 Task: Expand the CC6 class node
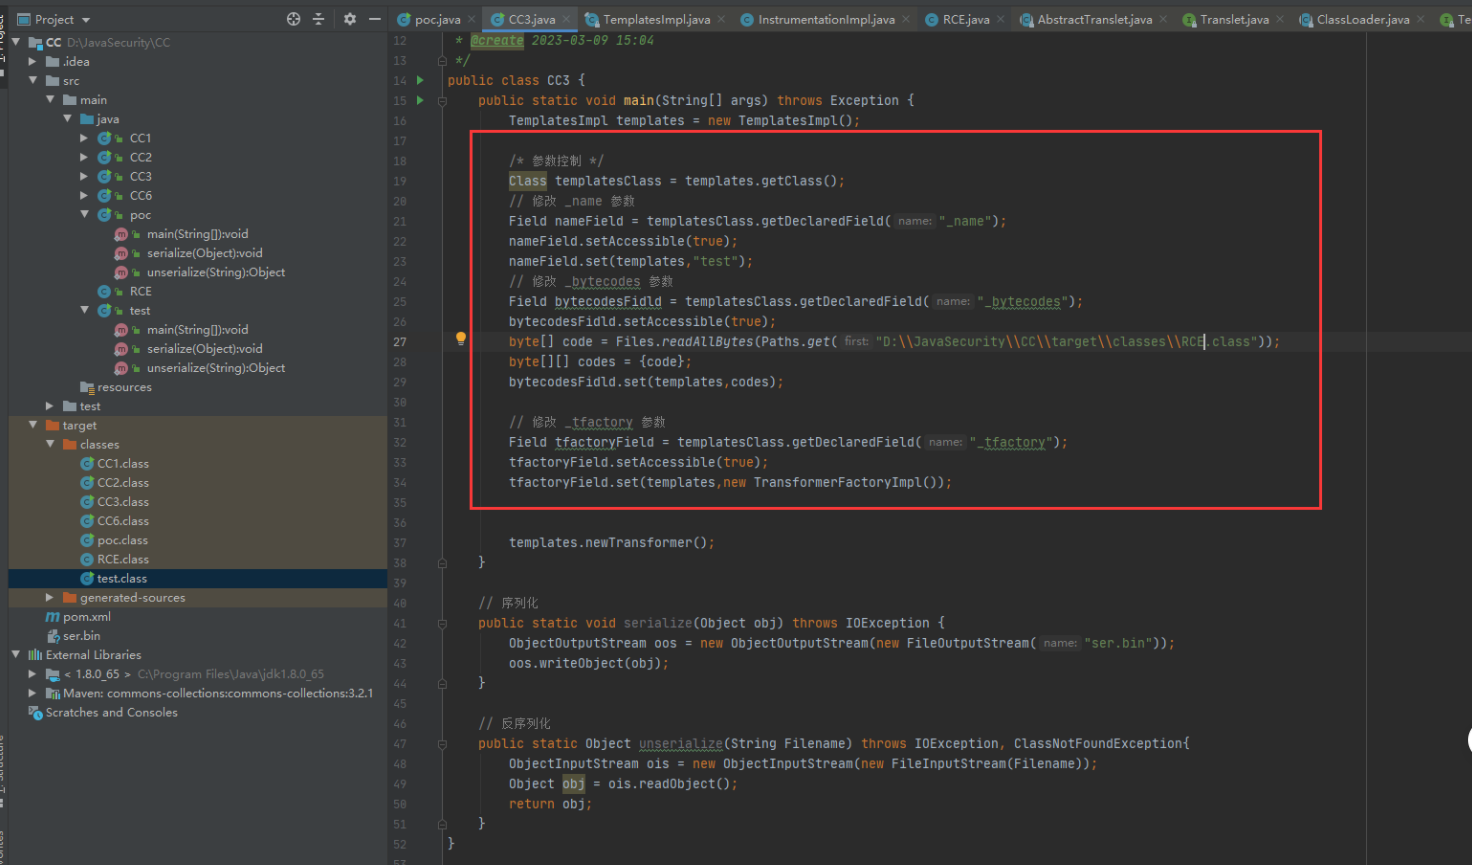[x=84, y=195]
